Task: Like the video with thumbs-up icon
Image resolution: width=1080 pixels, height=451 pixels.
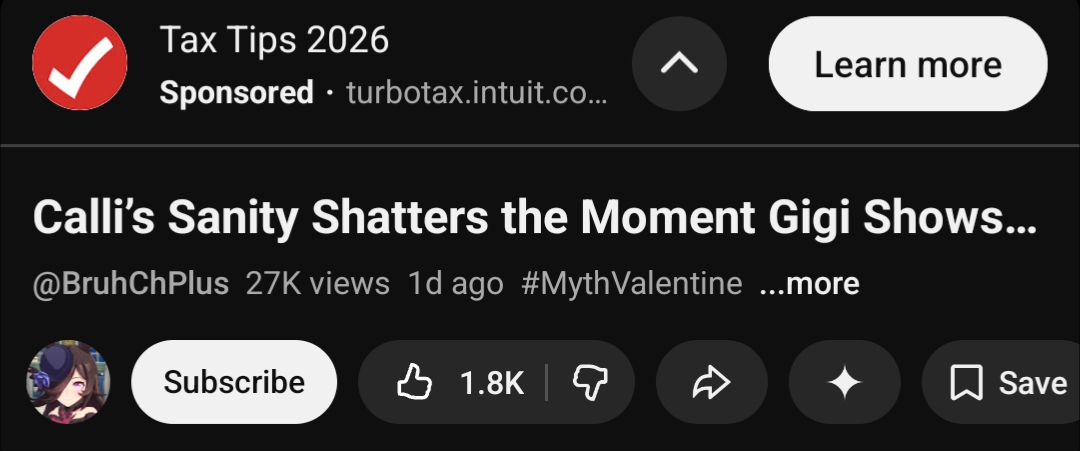Action: coord(413,382)
